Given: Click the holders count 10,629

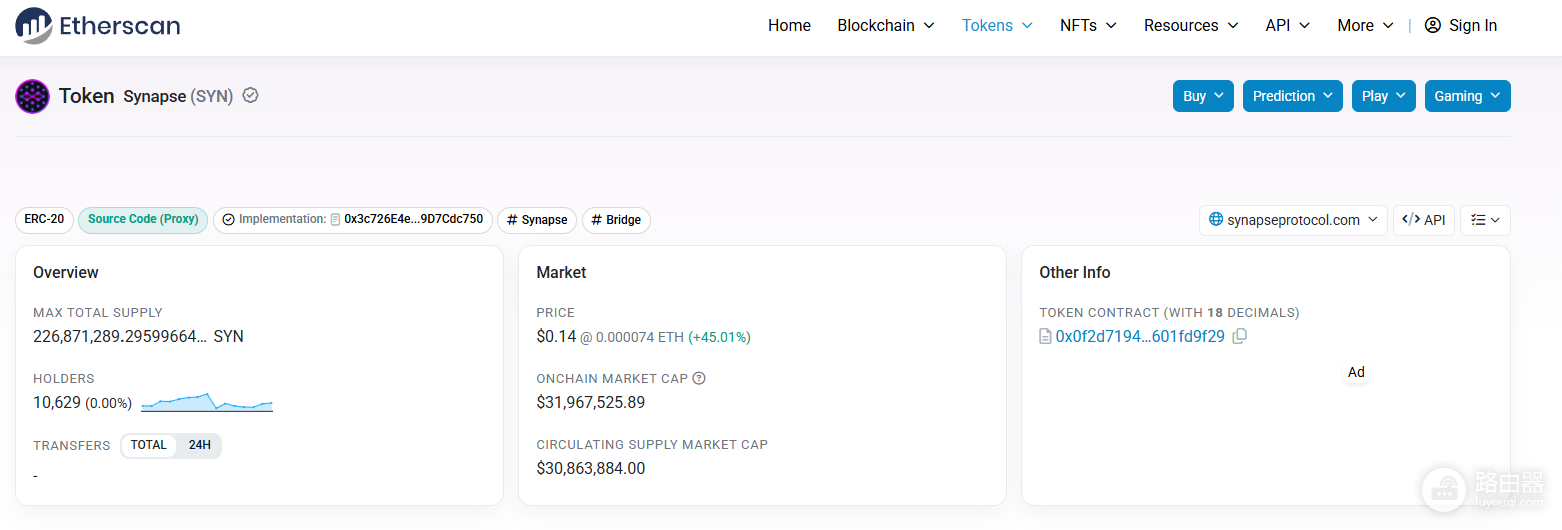Looking at the screenshot, I should [57, 403].
